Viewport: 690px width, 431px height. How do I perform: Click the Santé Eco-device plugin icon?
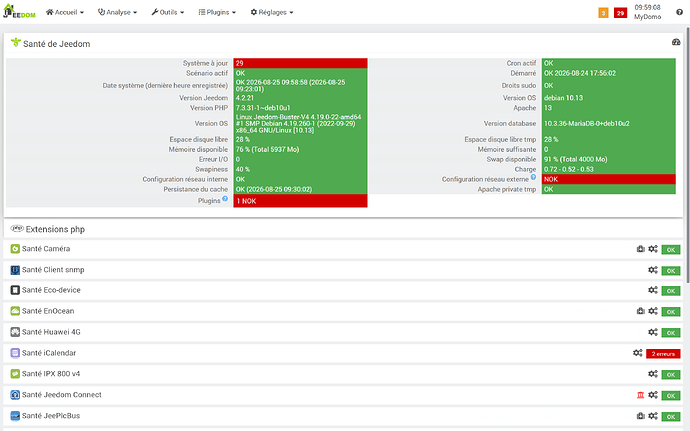point(15,290)
